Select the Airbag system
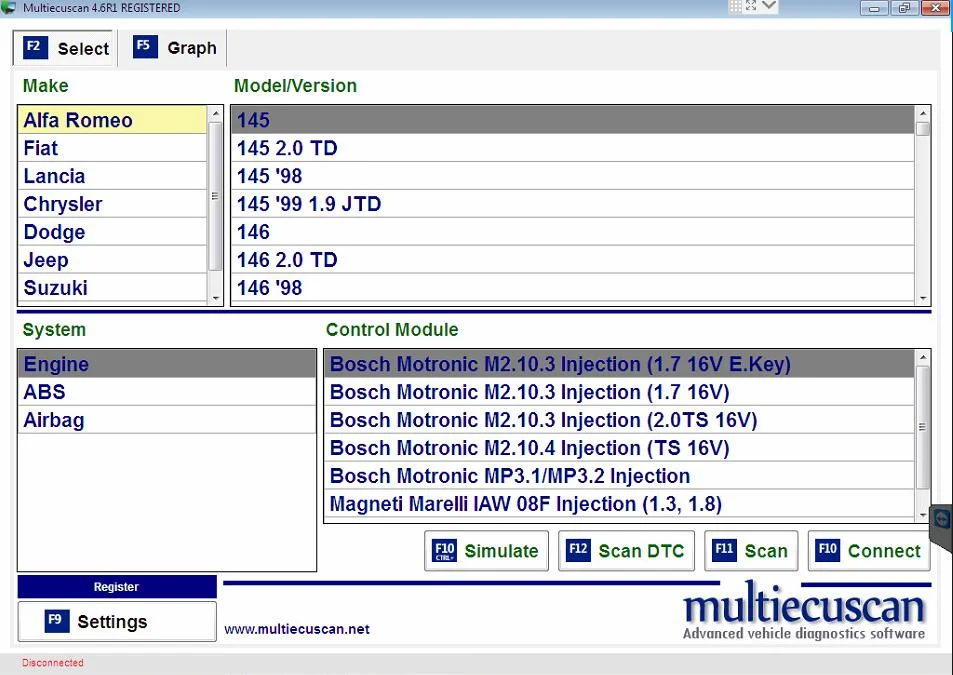 [x=167, y=420]
